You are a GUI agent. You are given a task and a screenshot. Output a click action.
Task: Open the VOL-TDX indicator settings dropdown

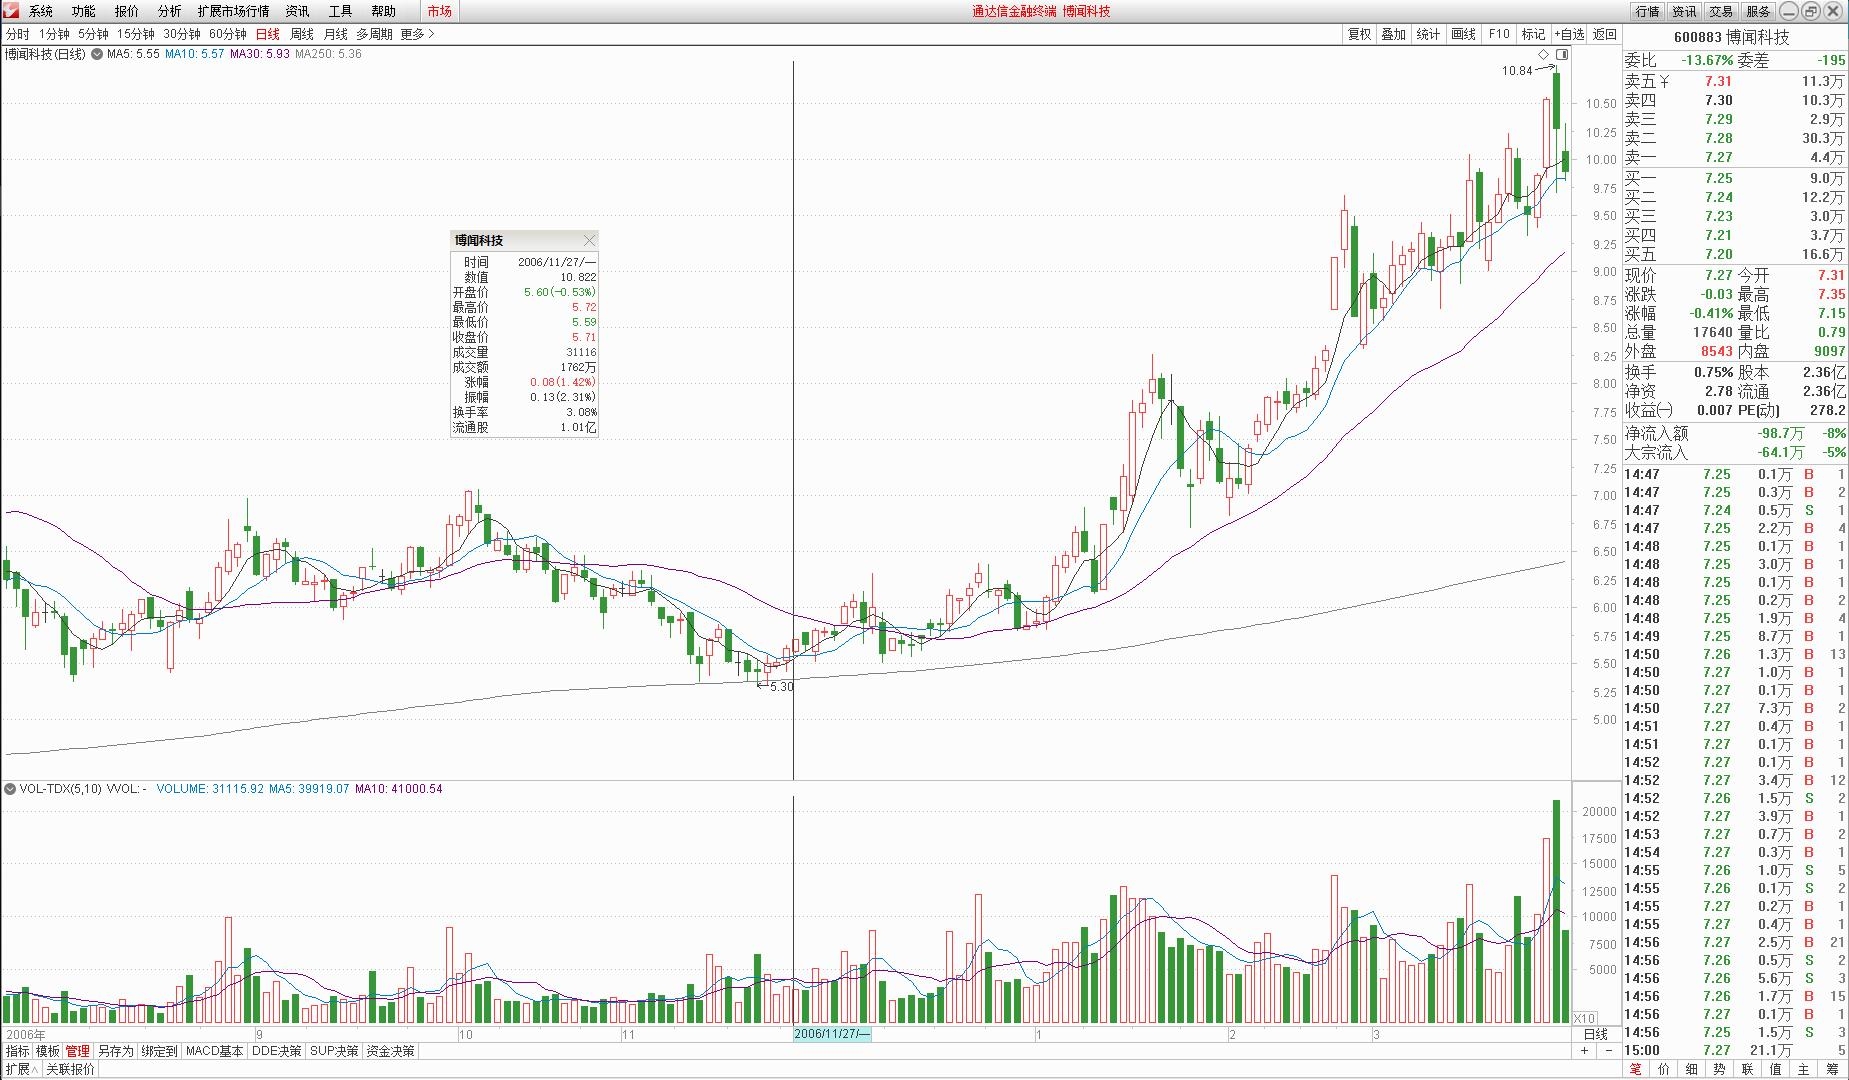coord(10,789)
